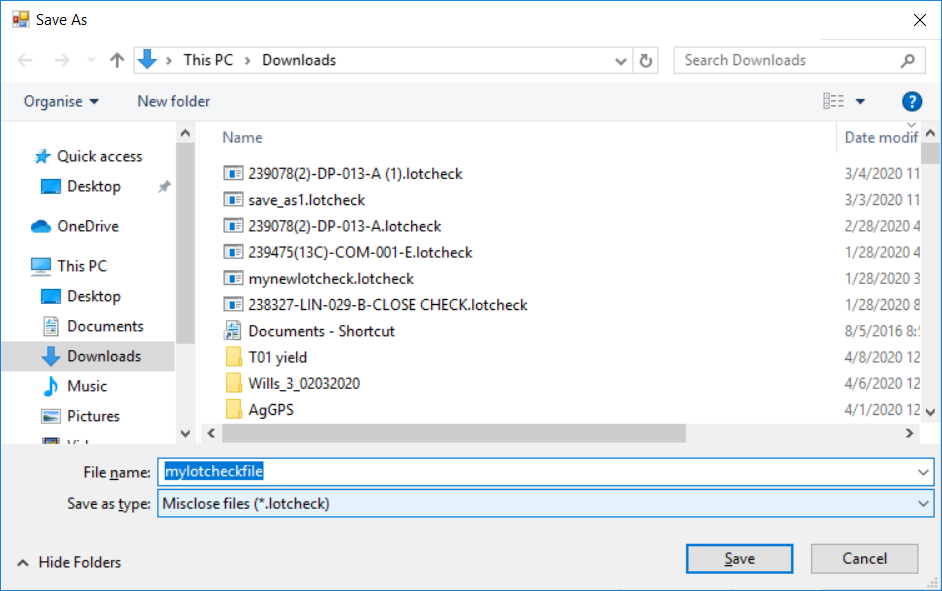This screenshot has width=942, height=591.
Task: Expand the Save as type combo box
Action: (x=924, y=504)
